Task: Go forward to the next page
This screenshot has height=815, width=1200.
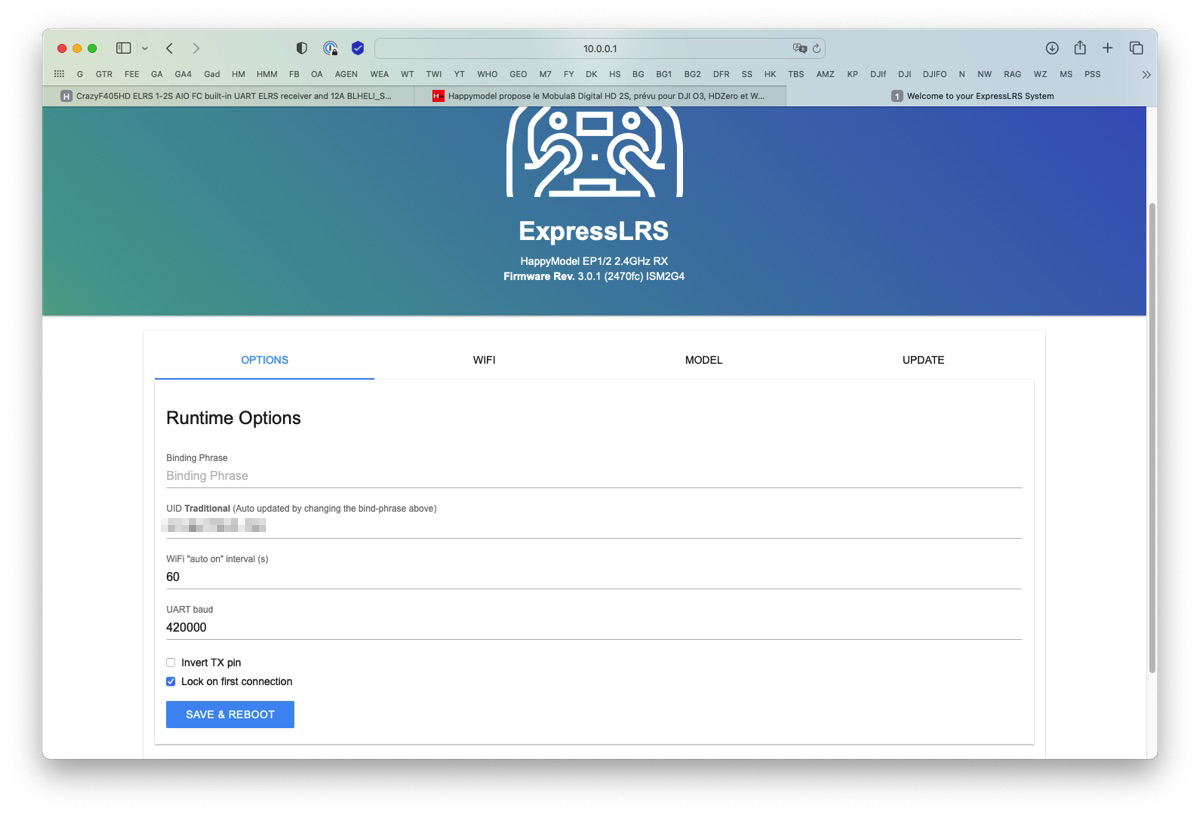Action: click(196, 48)
